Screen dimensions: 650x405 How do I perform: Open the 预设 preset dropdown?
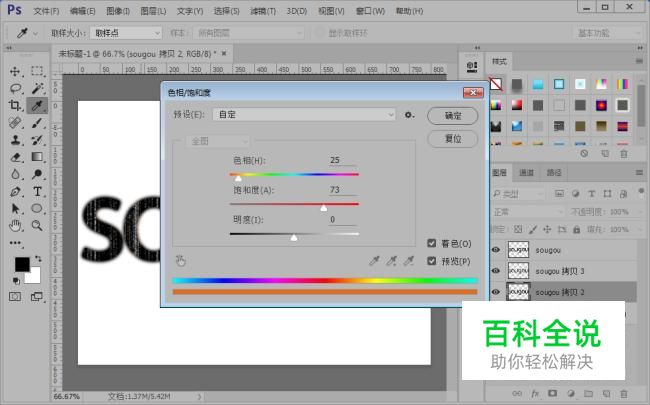pos(304,115)
